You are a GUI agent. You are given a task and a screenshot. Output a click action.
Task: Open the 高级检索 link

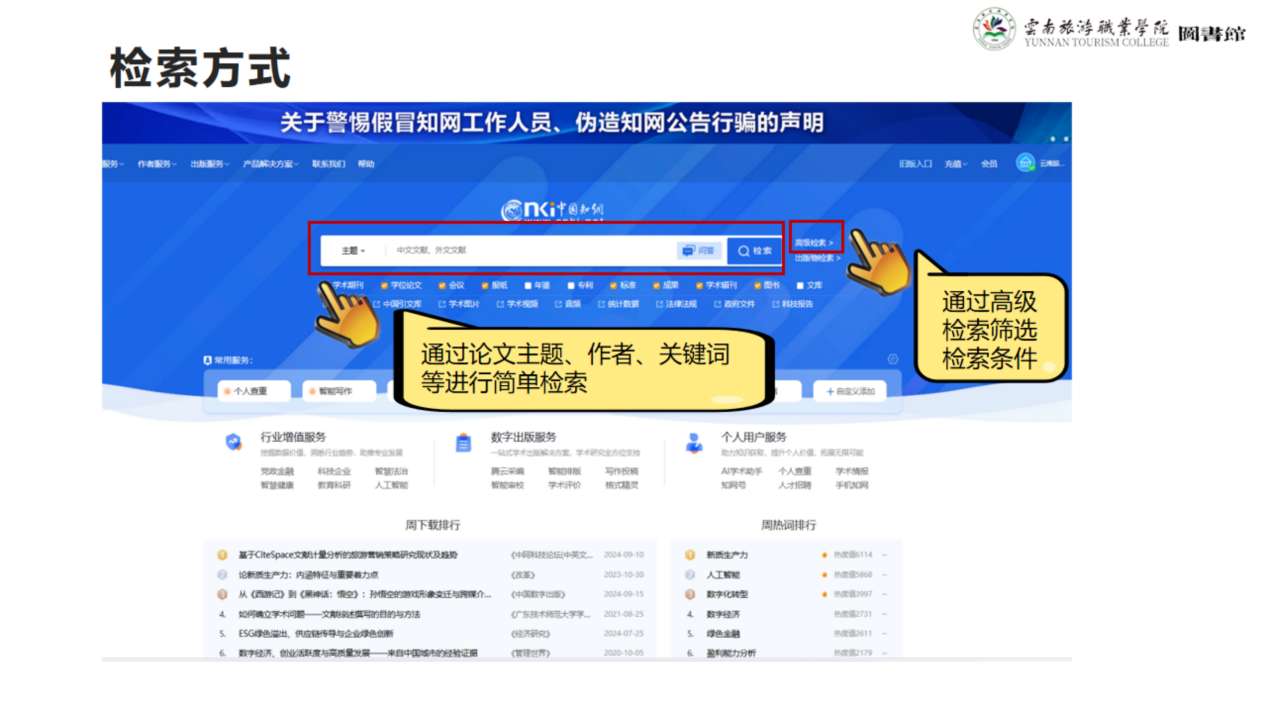[x=814, y=242]
